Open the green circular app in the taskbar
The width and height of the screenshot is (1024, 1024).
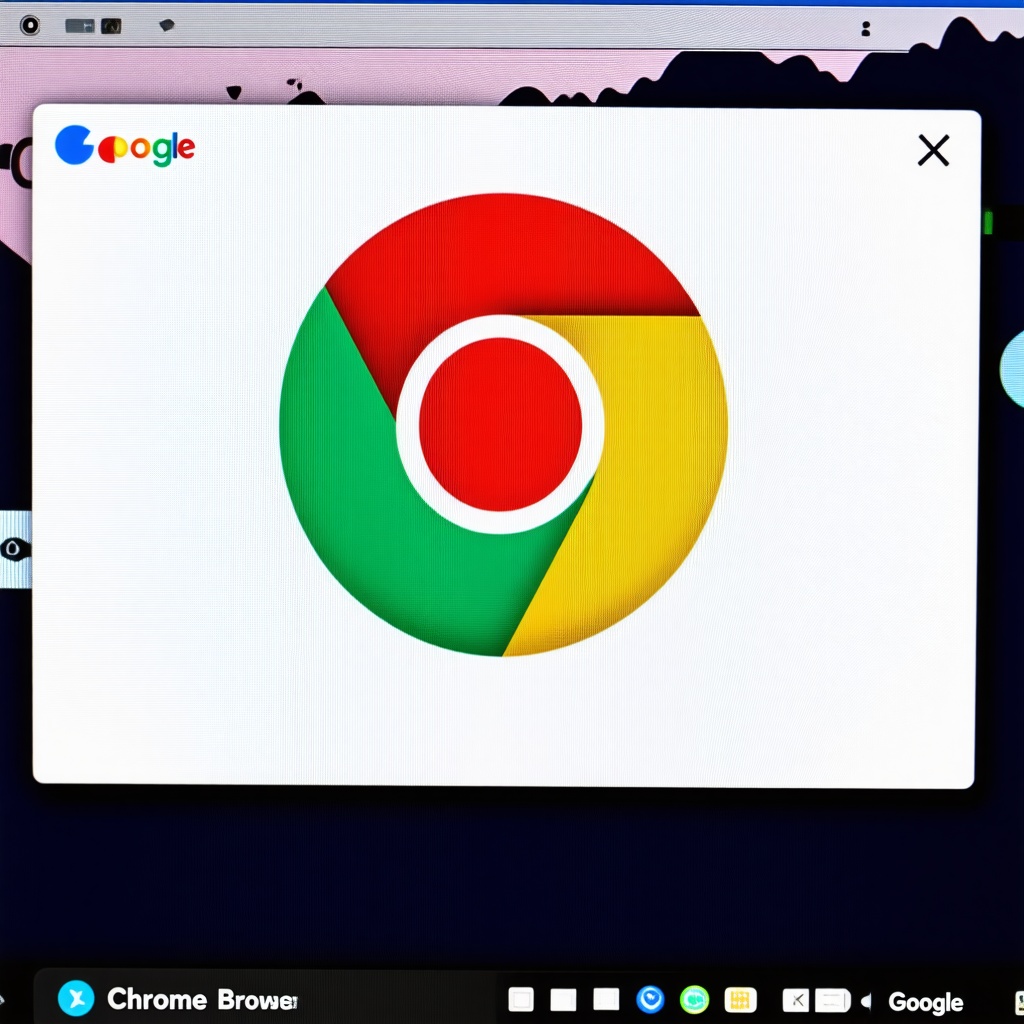coord(694,999)
